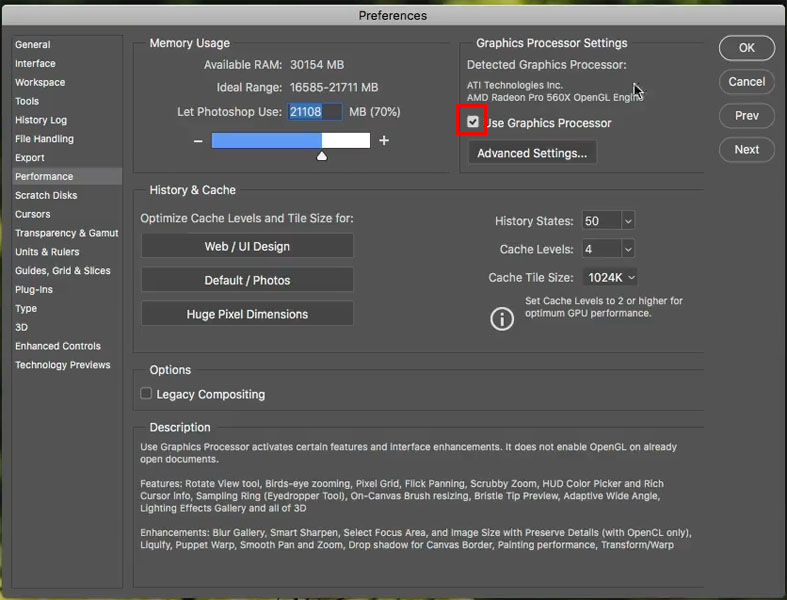This screenshot has height=600, width=787.
Task: Click 'ATI Technologies Inc.' text
Action: coord(515,85)
